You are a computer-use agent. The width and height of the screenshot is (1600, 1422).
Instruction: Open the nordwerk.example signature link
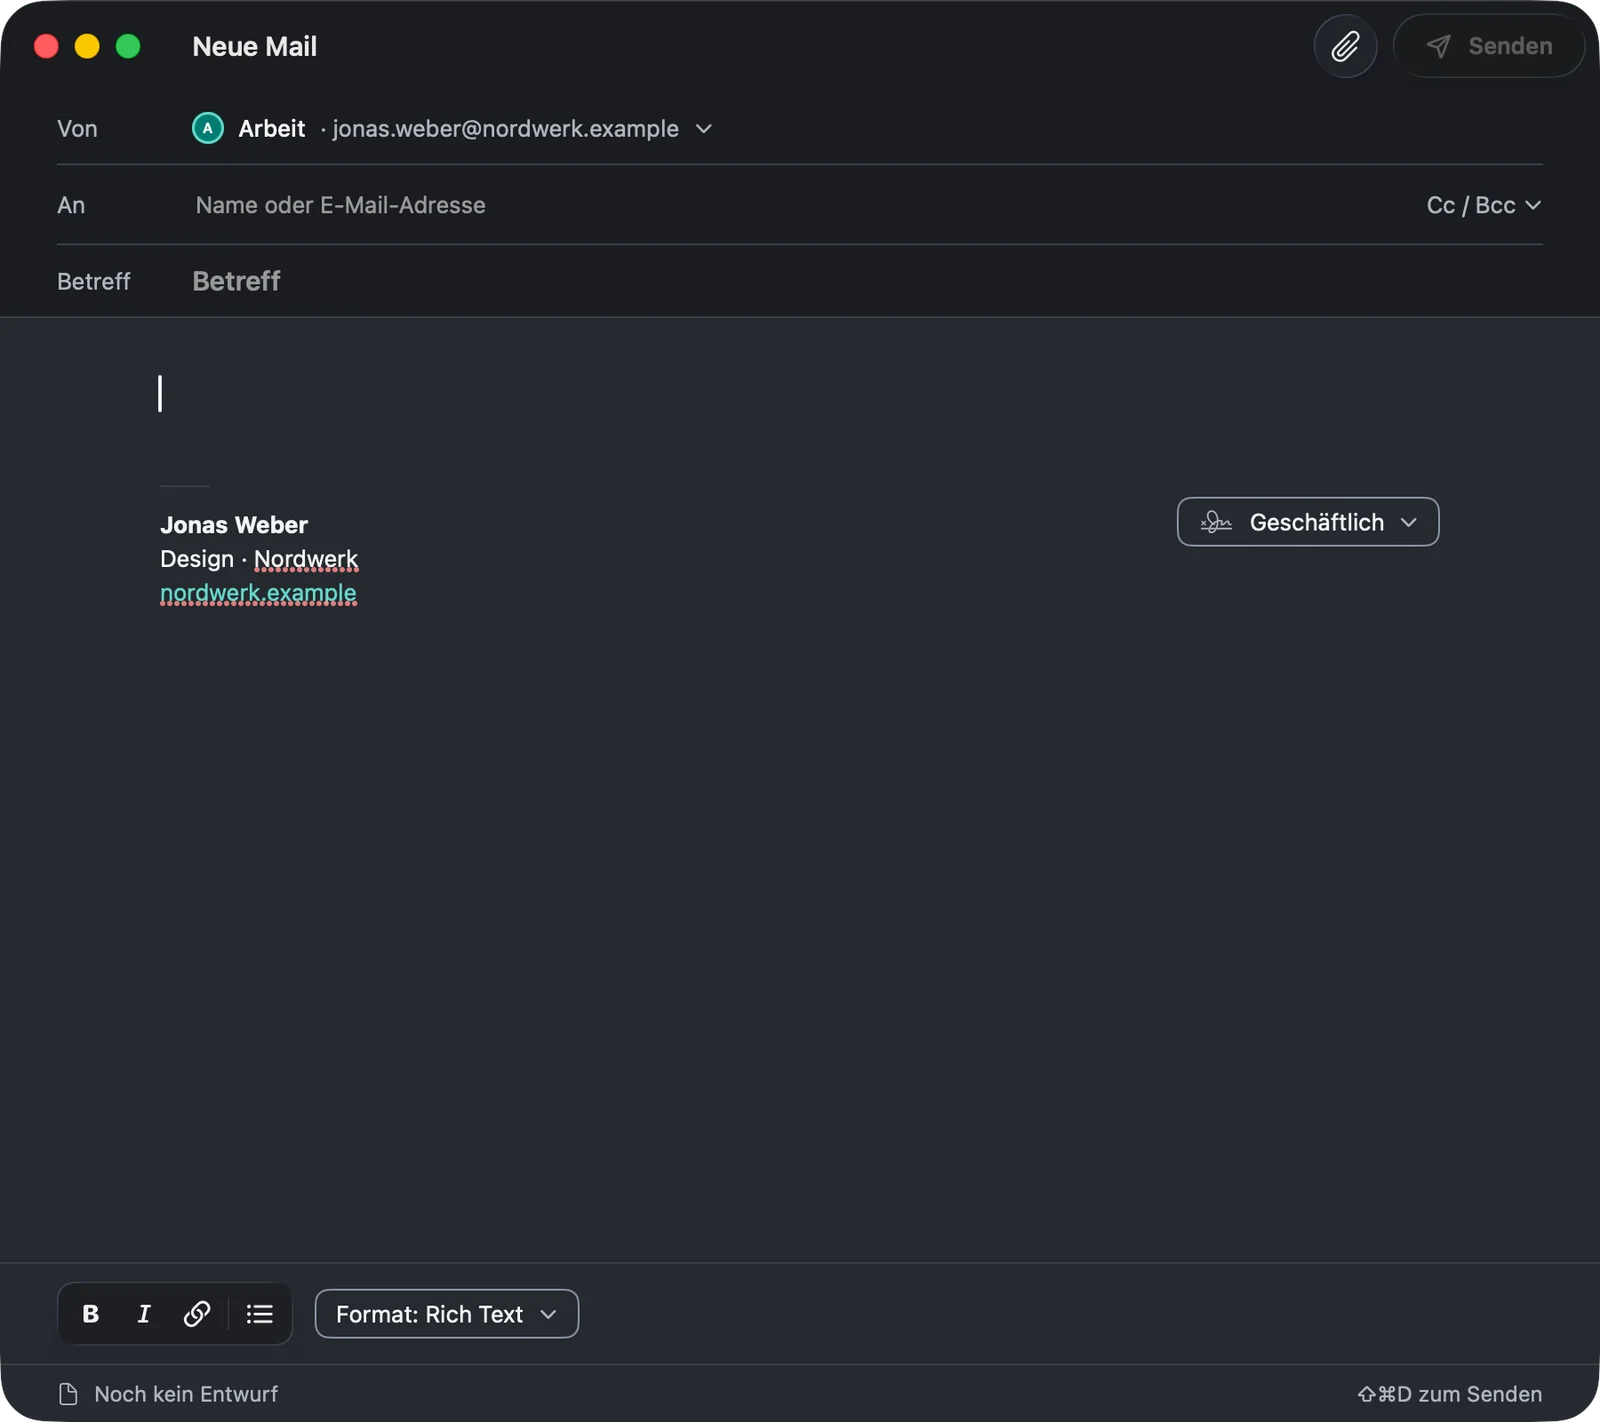click(x=258, y=593)
